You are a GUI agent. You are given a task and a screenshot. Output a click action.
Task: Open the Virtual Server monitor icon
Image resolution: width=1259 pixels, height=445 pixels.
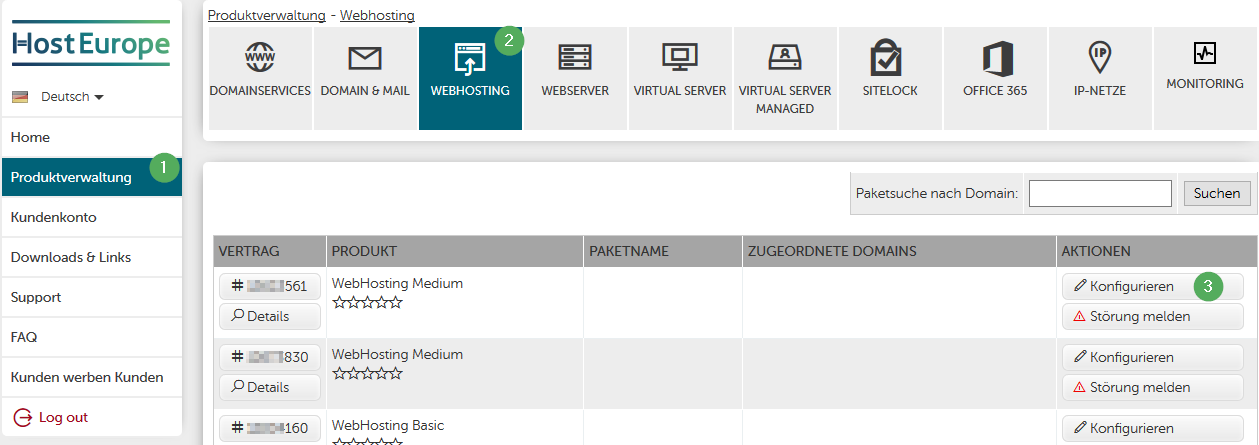tap(680, 57)
